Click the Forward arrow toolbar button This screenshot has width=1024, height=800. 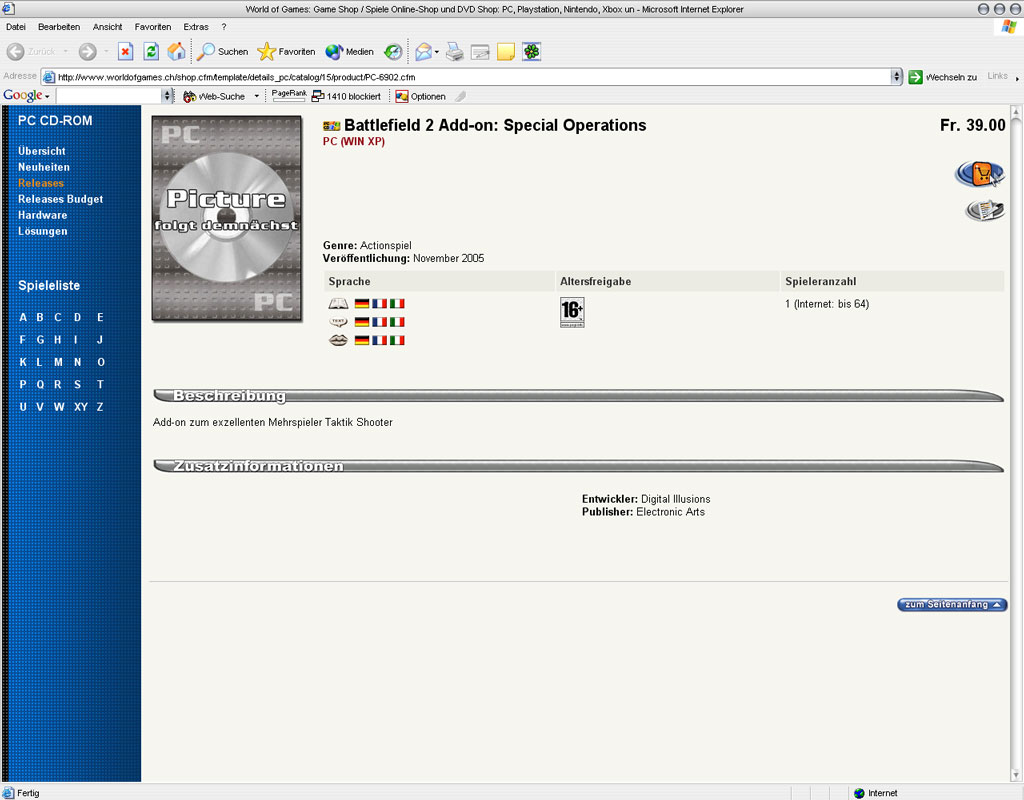(x=88, y=52)
